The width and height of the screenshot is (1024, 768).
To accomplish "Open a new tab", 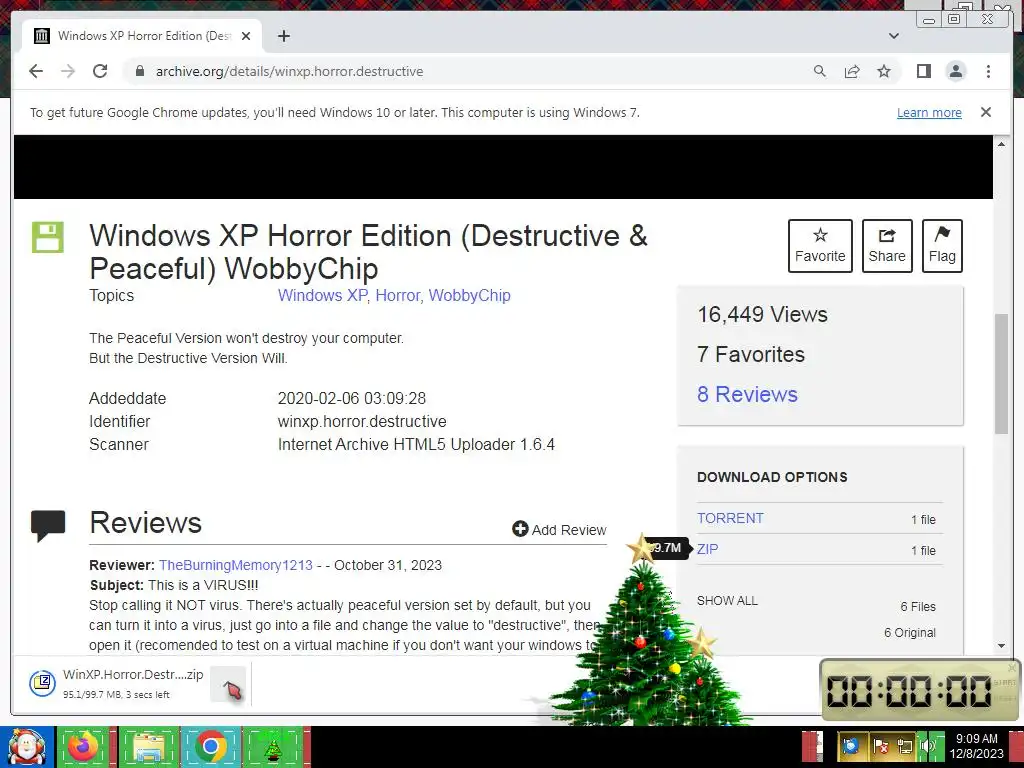I will [283, 36].
